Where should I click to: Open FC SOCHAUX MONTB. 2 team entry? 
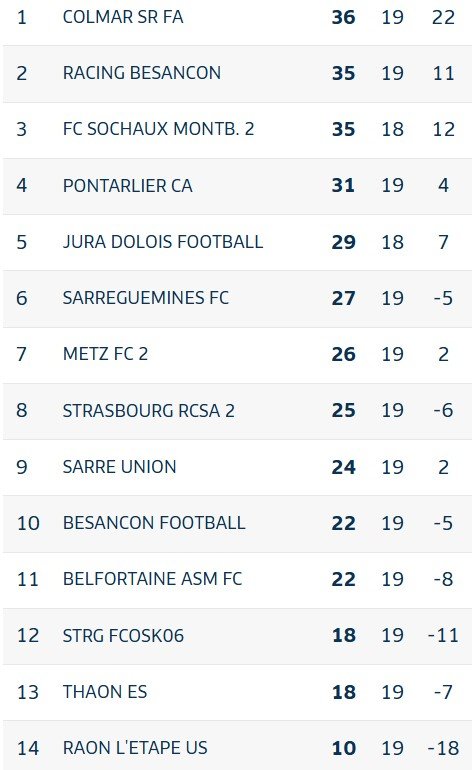point(158,129)
